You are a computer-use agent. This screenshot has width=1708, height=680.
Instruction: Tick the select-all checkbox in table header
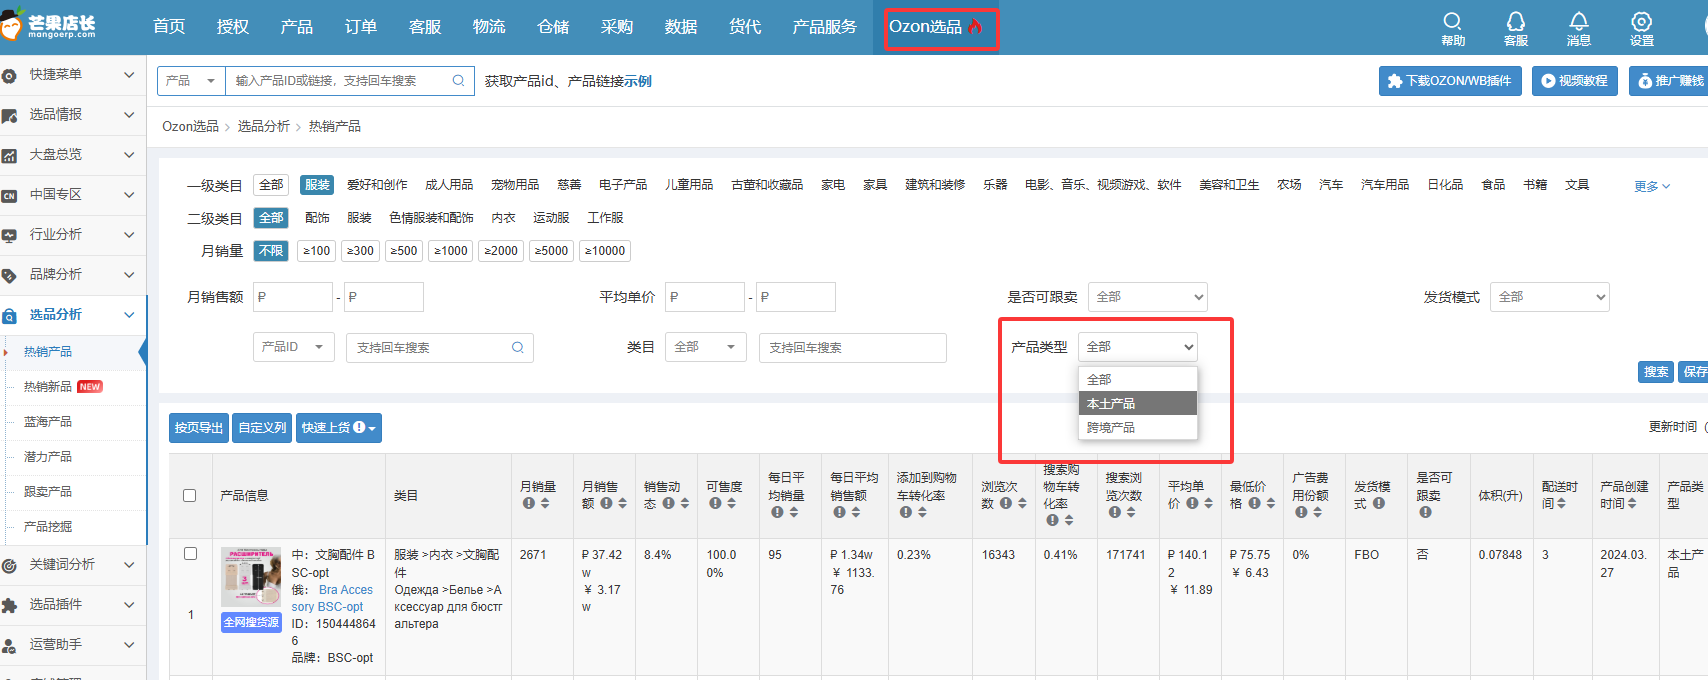[190, 495]
